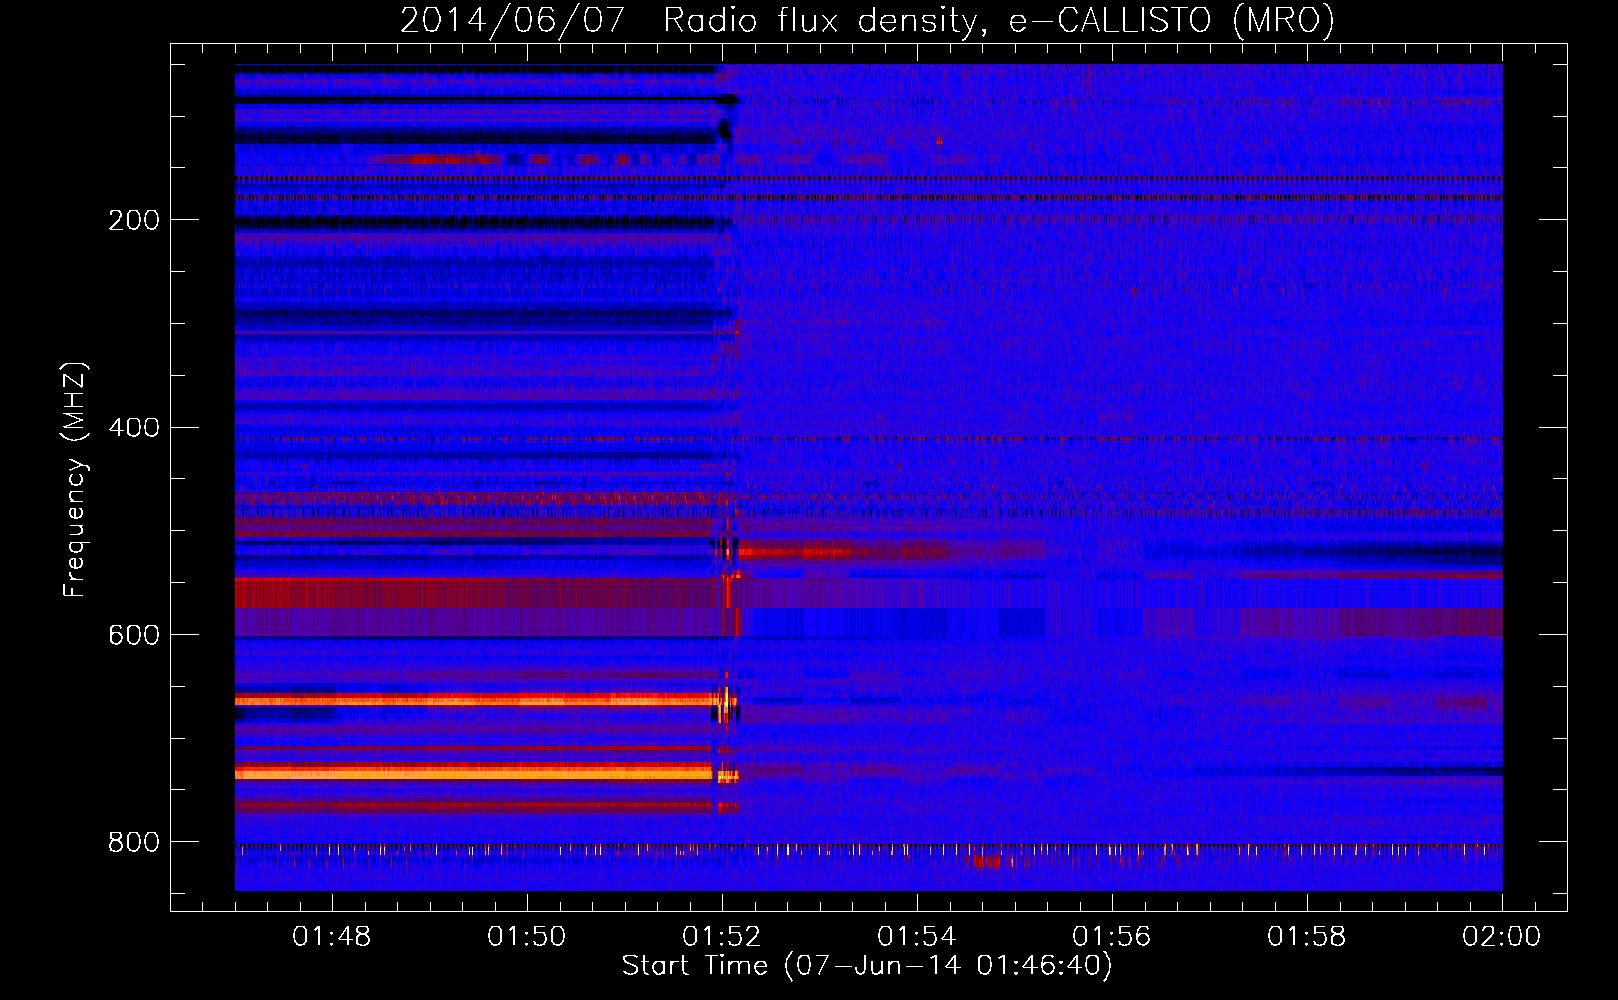Image resolution: width=1618 pixels, height=1000 pixels.
Task: Click the 'Frequency (MHZ)' y-axis label
Action: pyautogui.click(x=75, y=480)
